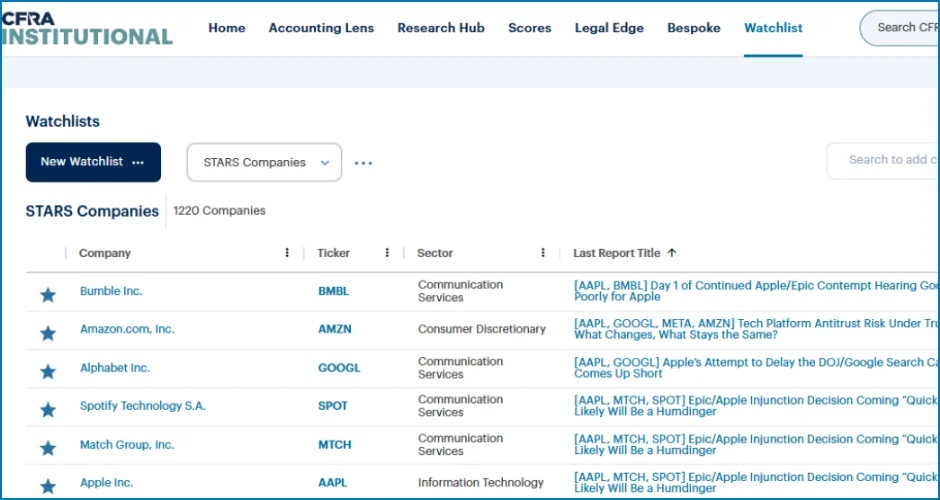The width and height of the screenshot is (940, 500).
Task: Click the Sector column header
Action: (x=435, y=253)
